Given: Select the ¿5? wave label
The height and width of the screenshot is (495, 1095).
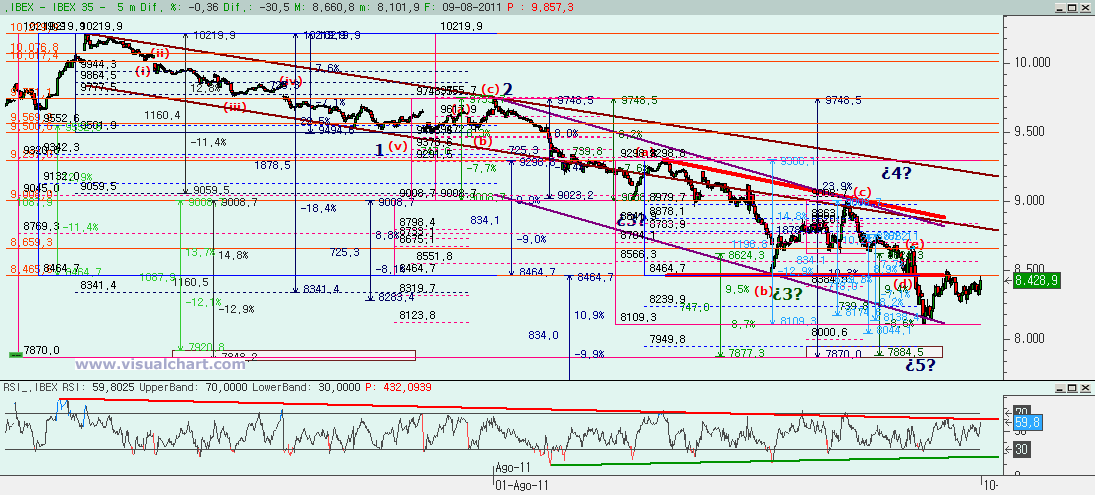Looking at the screenshot, I should pos(920,364).
